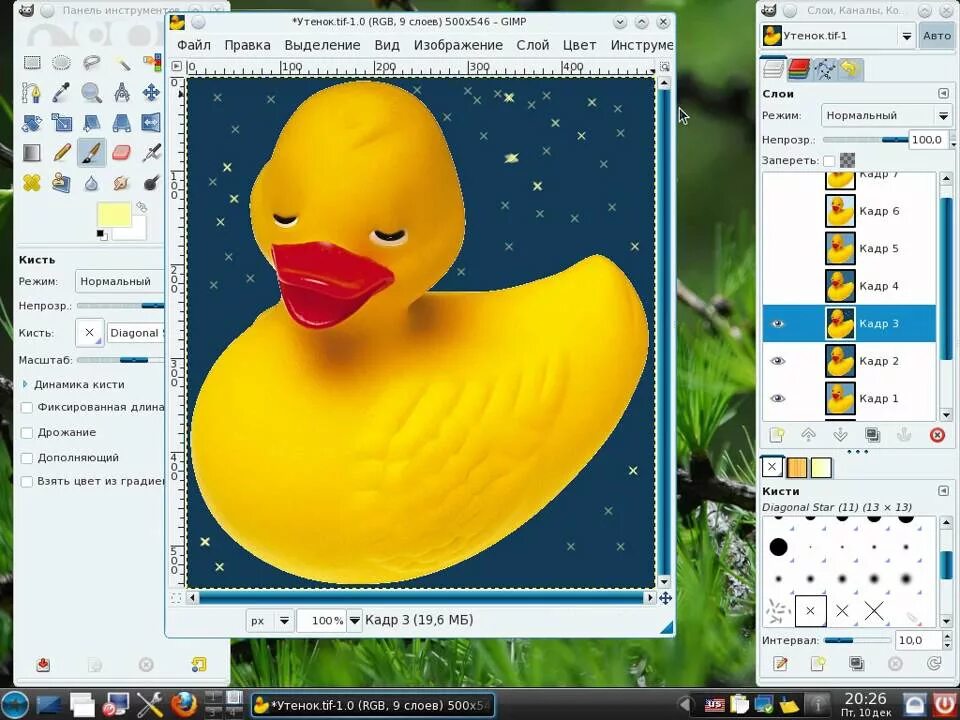Select the Move tool
This screenshot has width=960, height=720.
click(151, 92)
